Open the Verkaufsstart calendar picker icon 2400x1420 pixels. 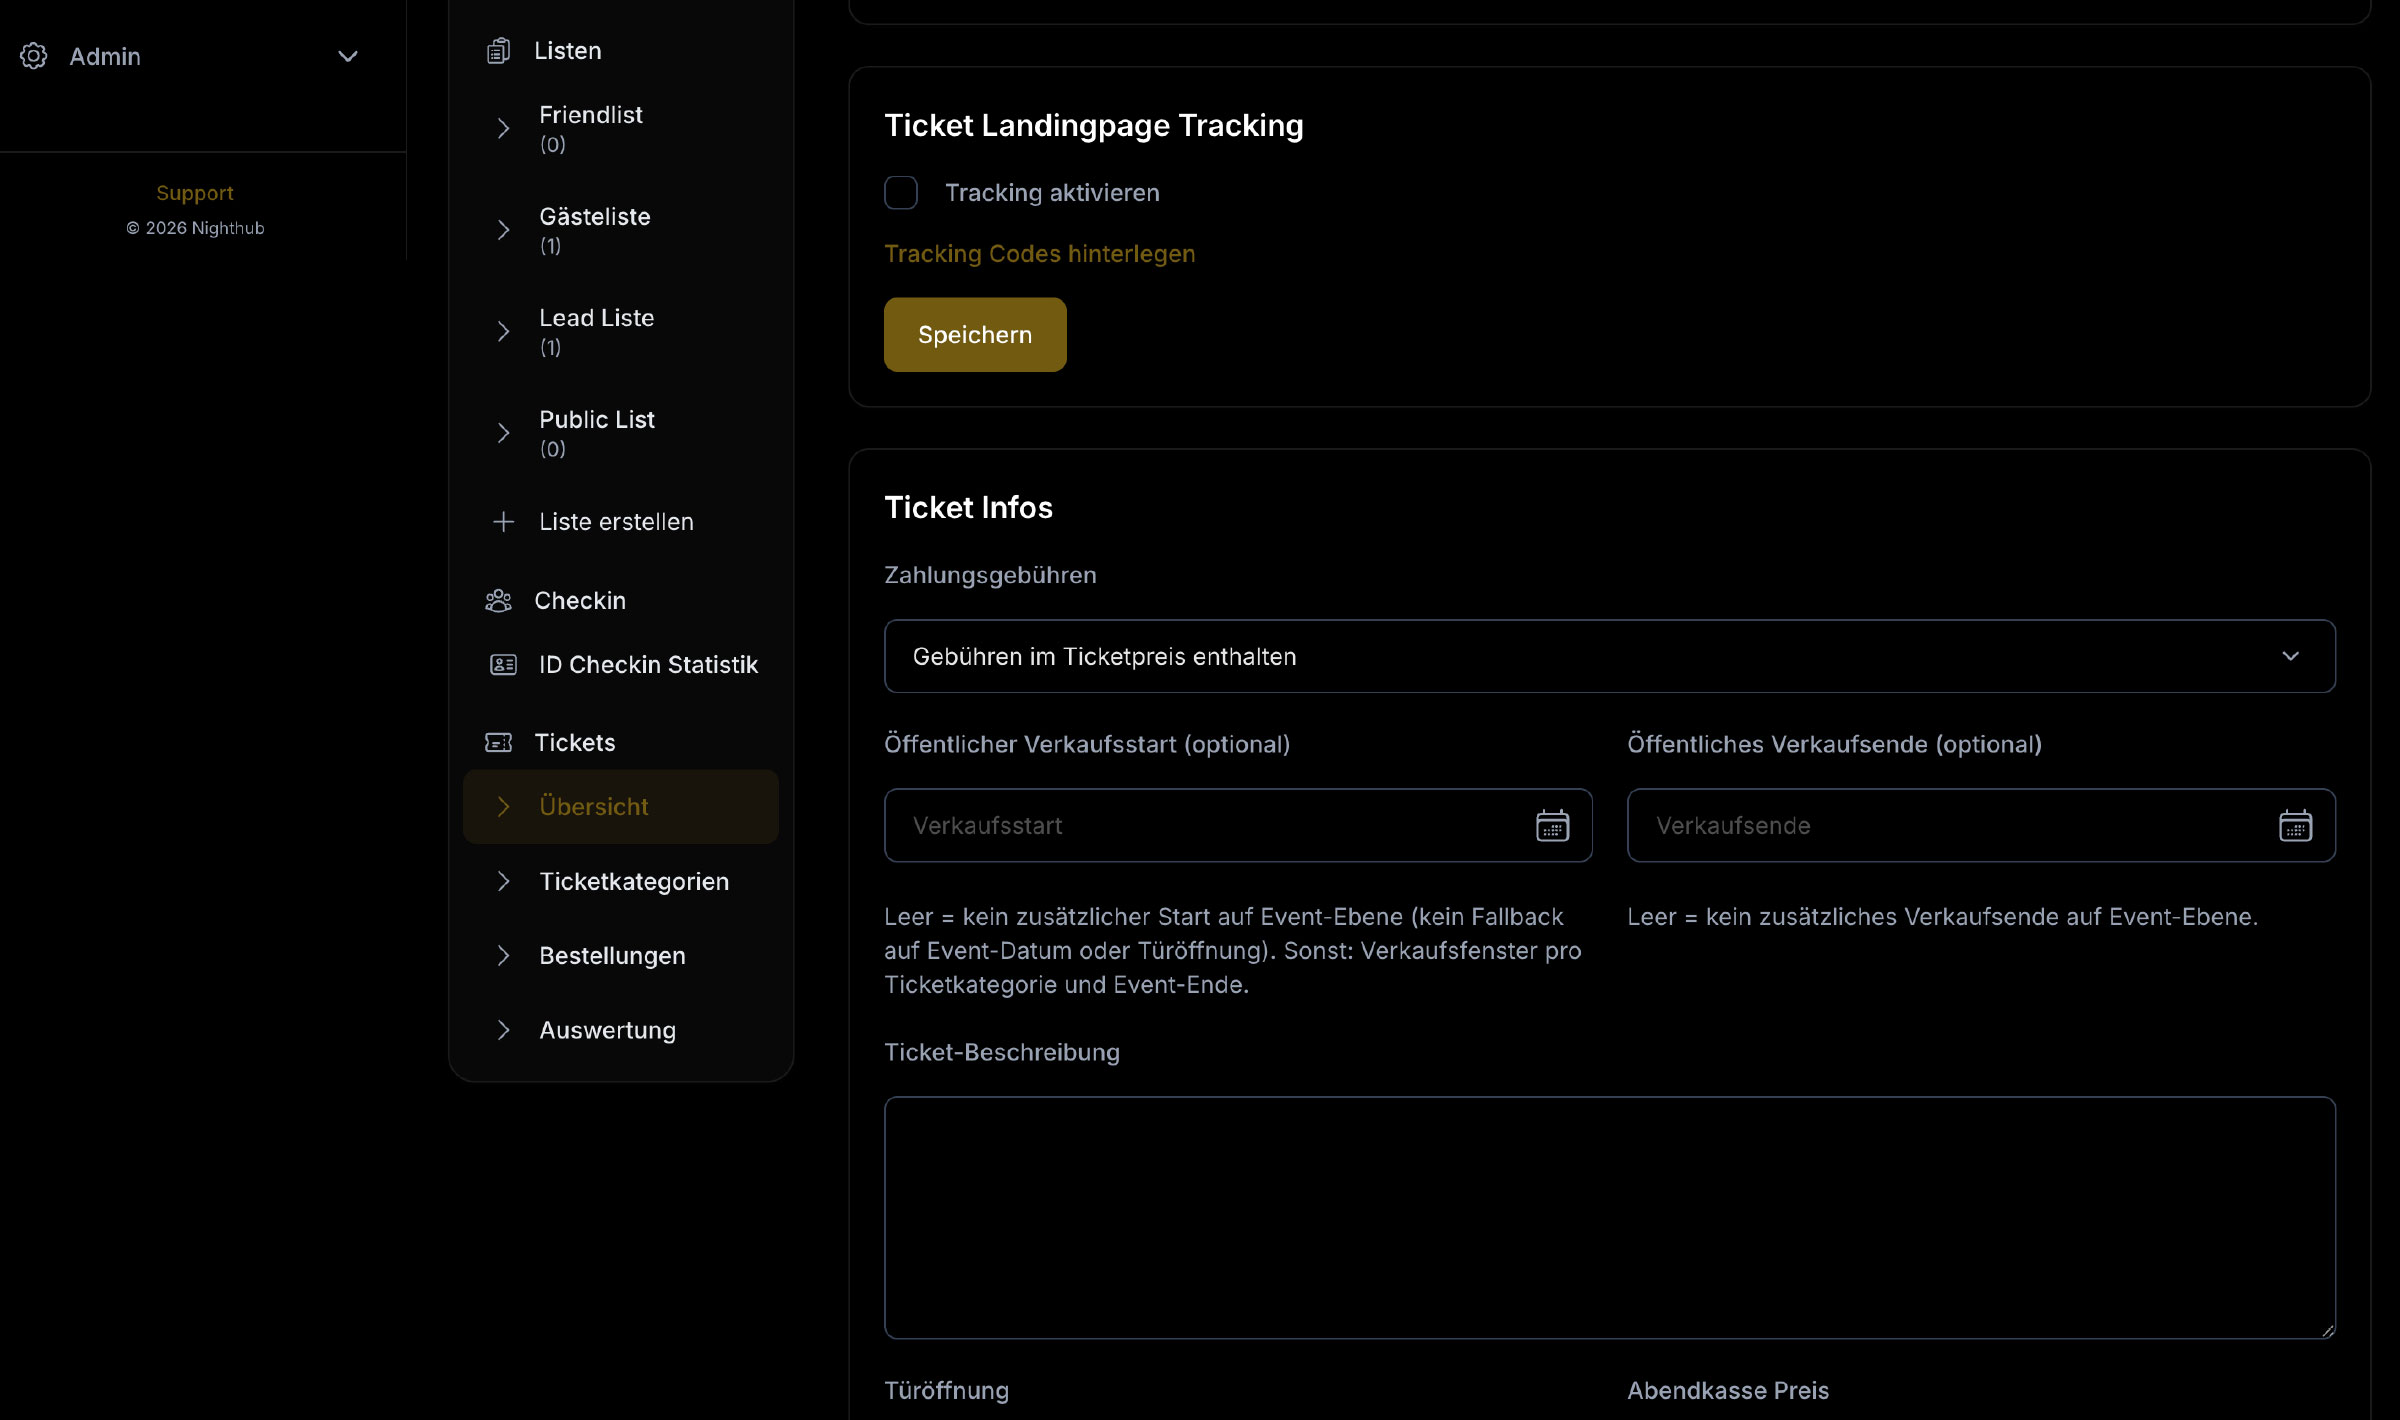pyautogui.click(x=1551, y=825)
